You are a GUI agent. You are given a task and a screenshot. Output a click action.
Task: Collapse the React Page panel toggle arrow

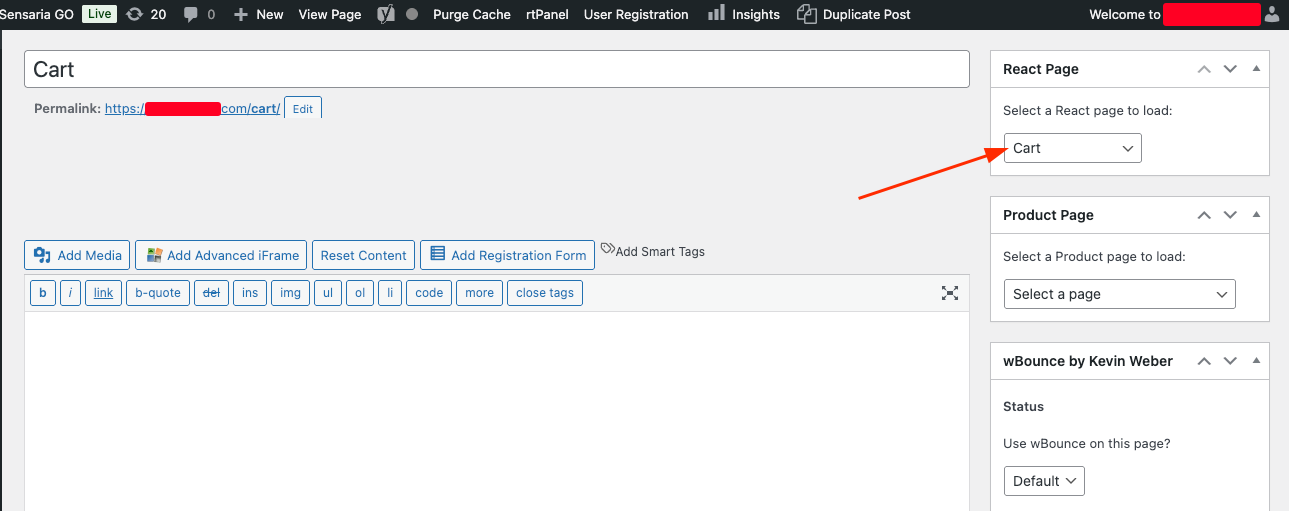click(x=1256, y=69)
